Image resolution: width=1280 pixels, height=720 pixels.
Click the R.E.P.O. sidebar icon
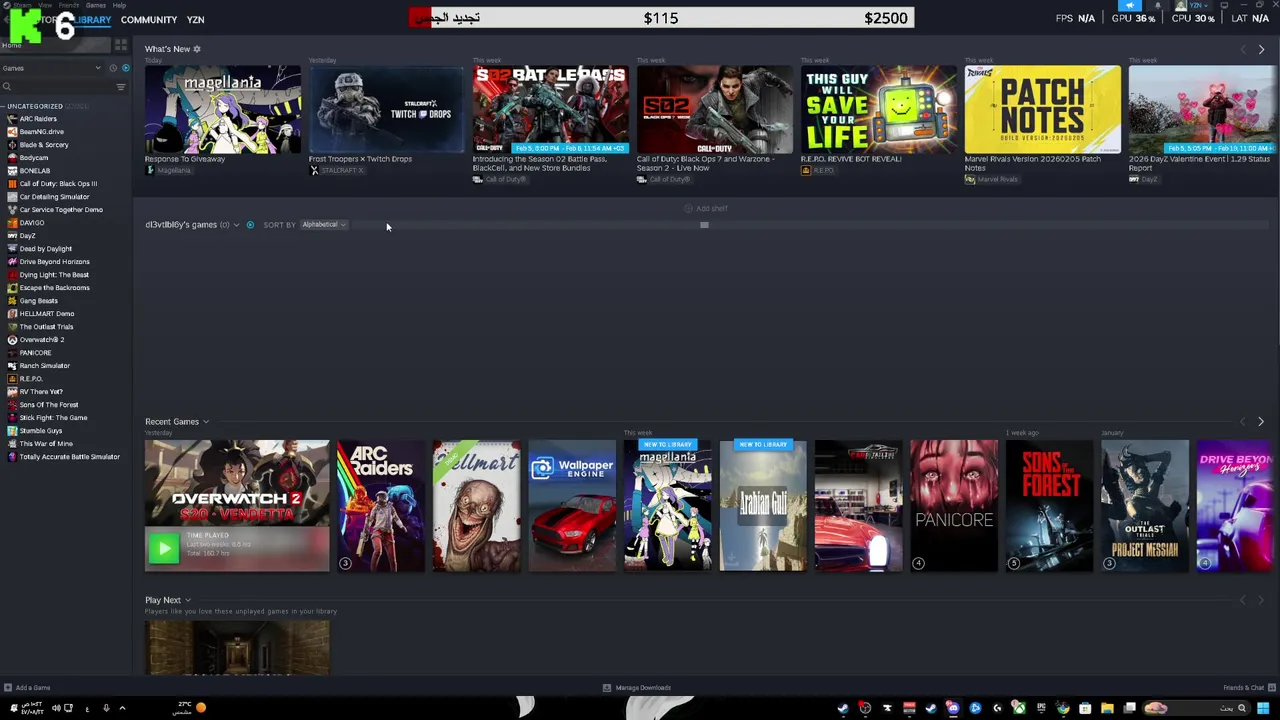12,379
